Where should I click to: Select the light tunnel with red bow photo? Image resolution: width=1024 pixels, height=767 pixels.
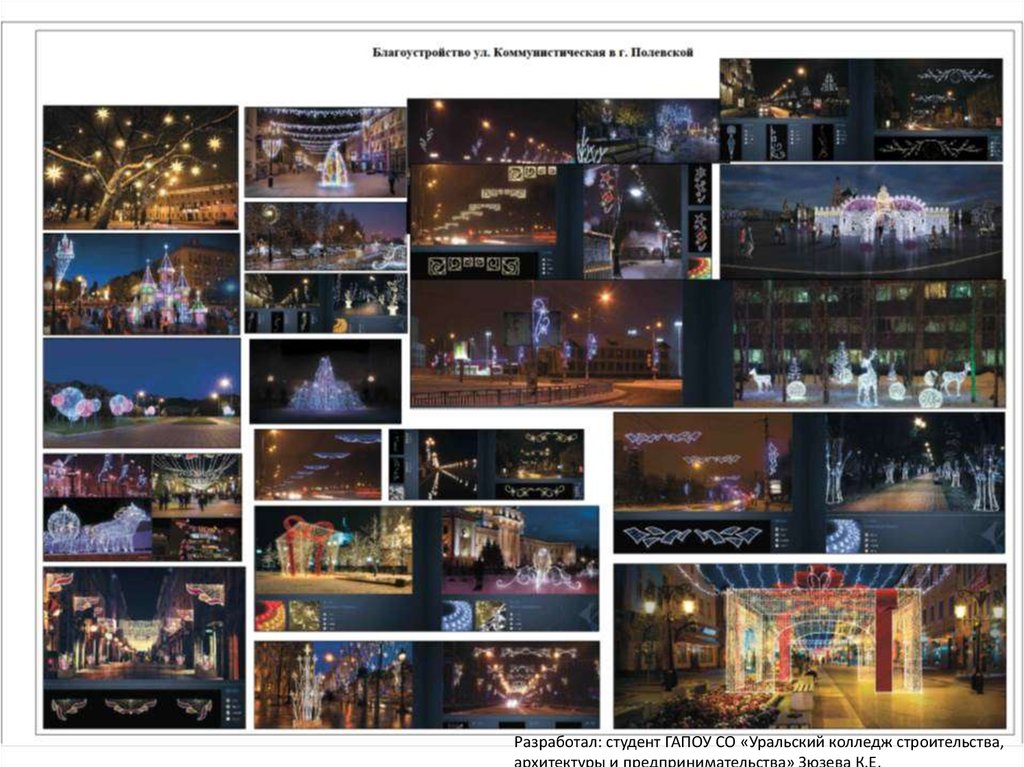pos(809,645)
